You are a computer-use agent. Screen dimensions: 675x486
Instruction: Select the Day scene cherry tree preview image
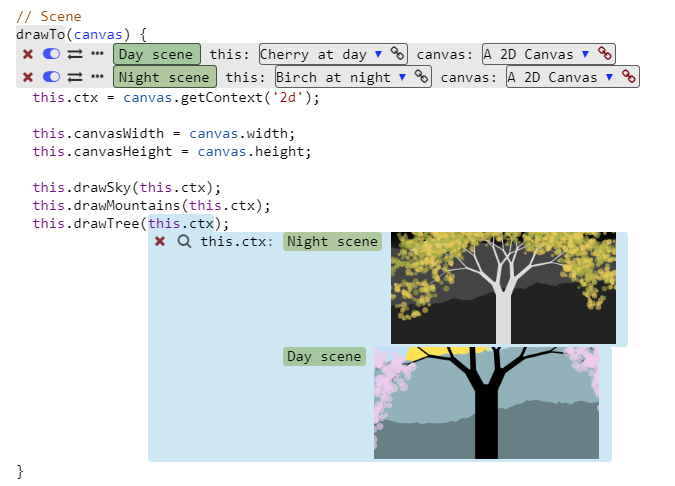coord(486,403)
